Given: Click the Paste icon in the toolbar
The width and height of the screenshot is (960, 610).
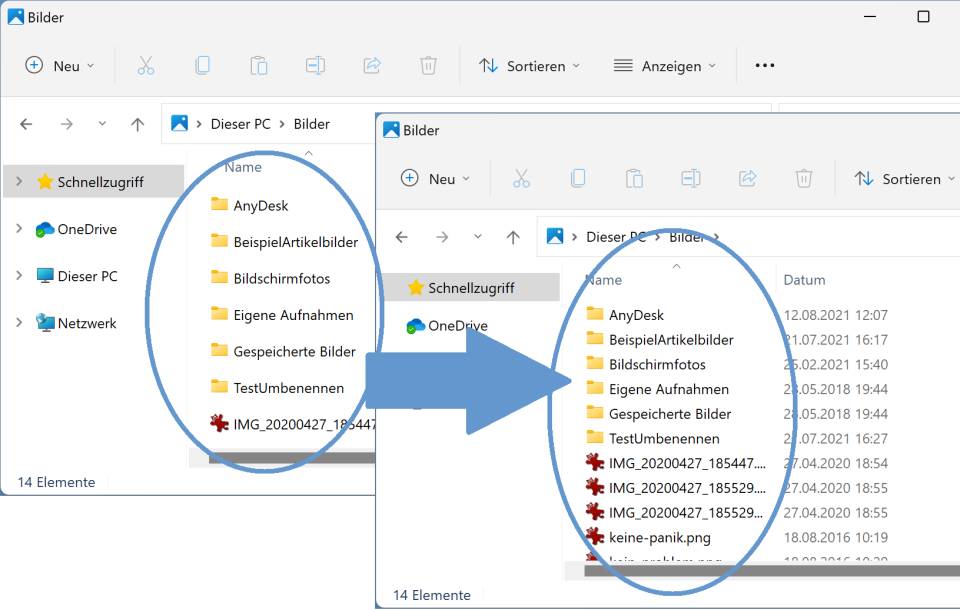Looking at the screenshot, I should [x=258, y=65].
